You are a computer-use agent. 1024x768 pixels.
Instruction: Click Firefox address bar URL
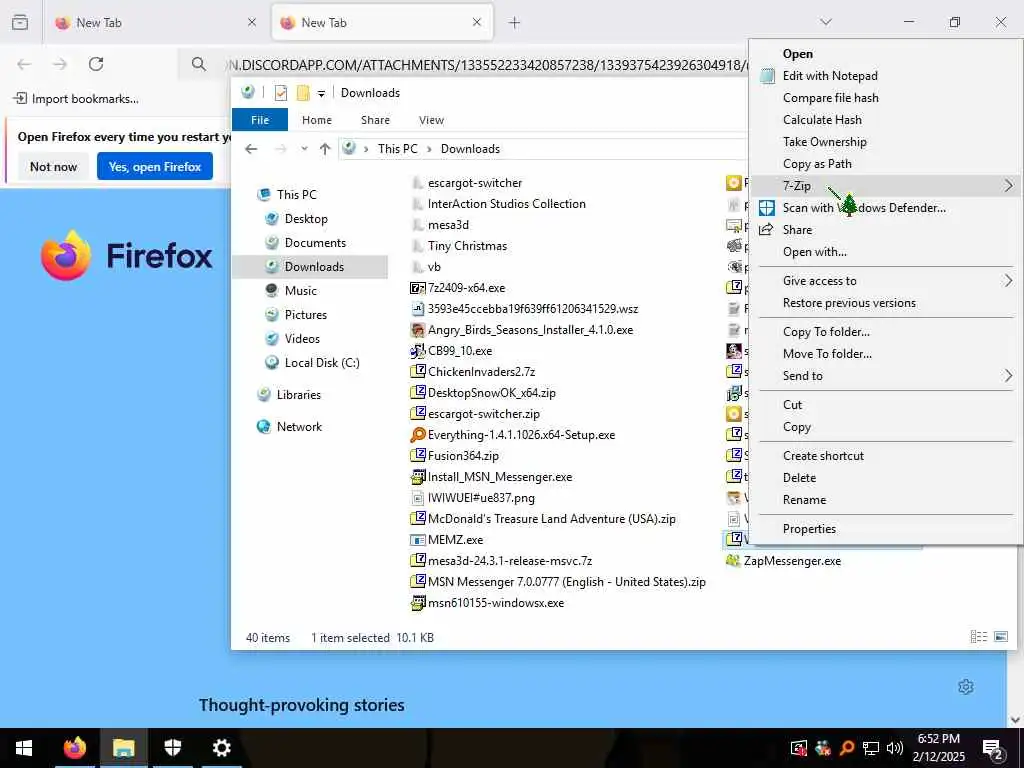pos(485,65)
